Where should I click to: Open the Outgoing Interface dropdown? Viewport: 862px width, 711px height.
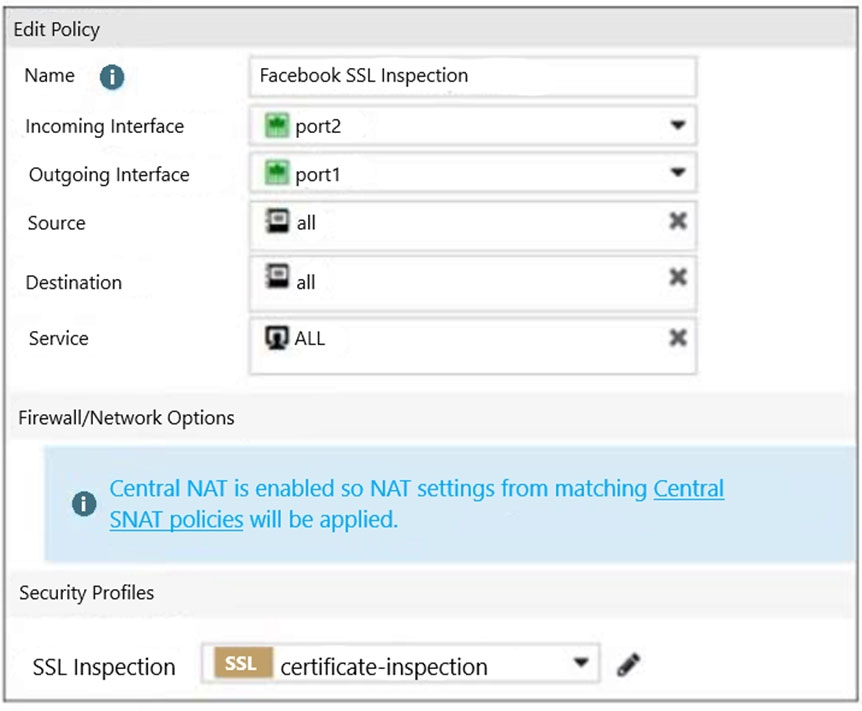(x=678, y=173)
